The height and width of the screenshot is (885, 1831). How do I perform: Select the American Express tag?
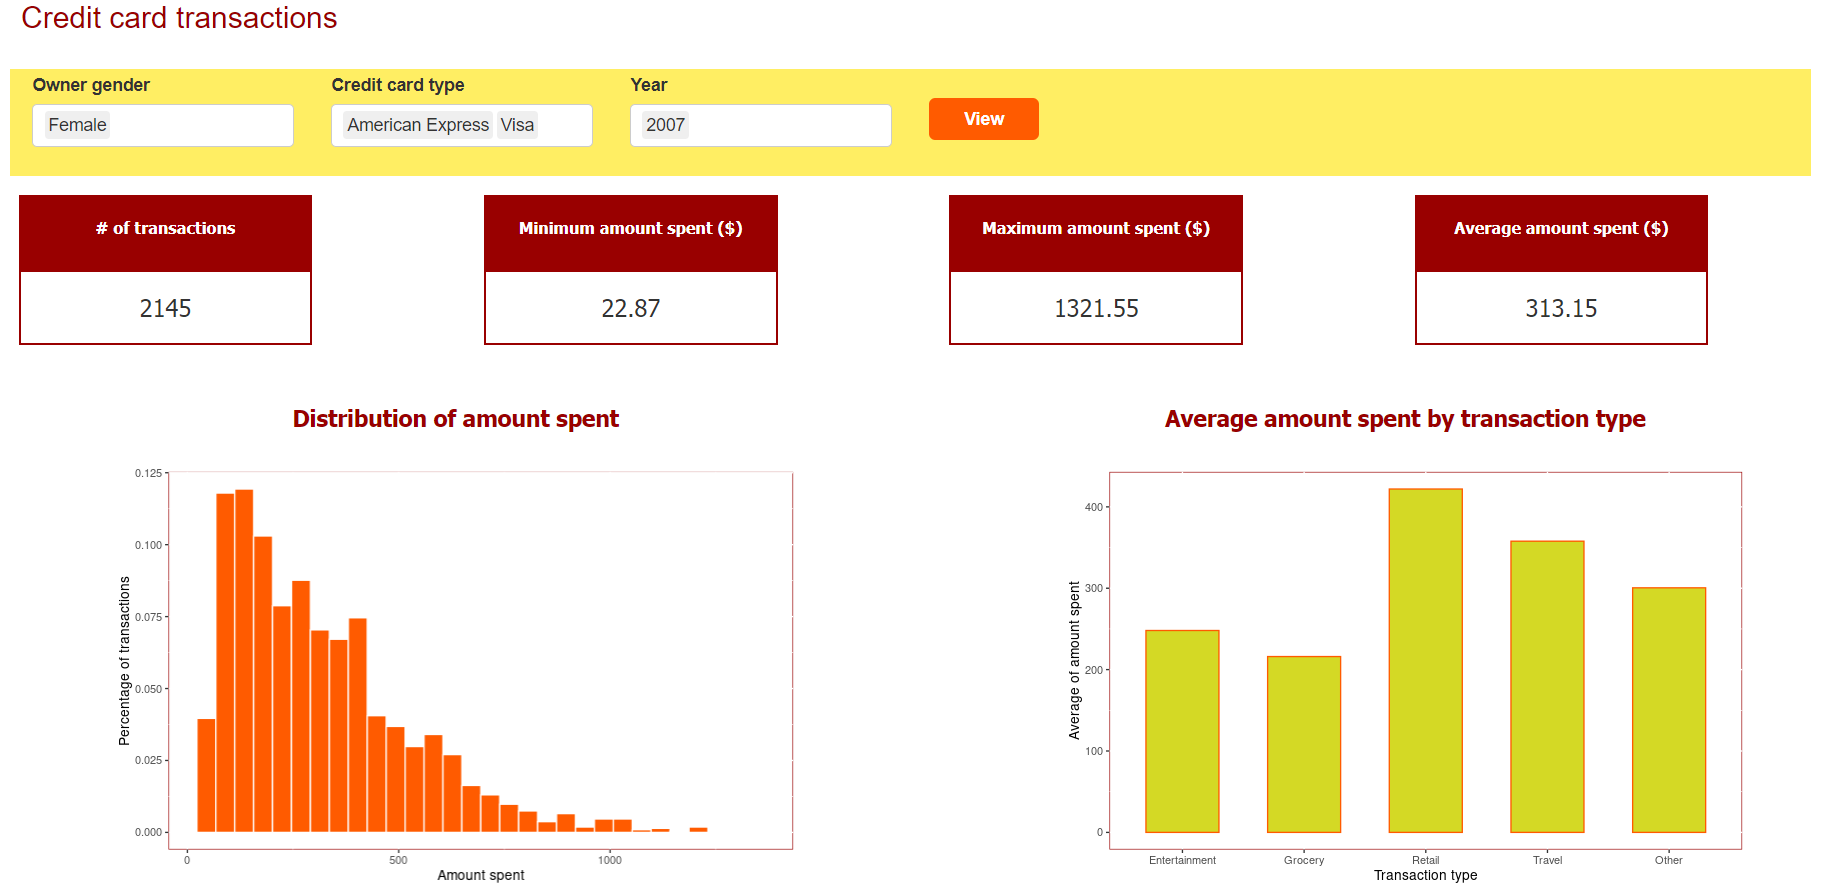click(x=417, y=125)
